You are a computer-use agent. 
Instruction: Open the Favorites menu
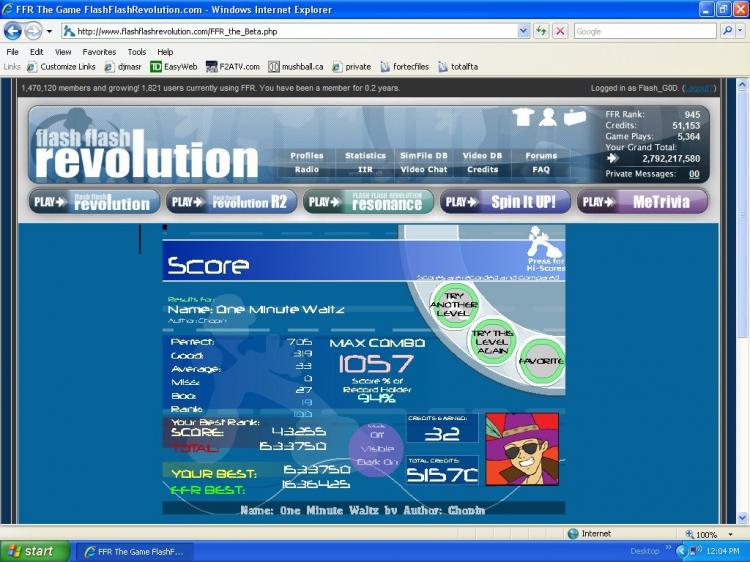coord(99,52)
